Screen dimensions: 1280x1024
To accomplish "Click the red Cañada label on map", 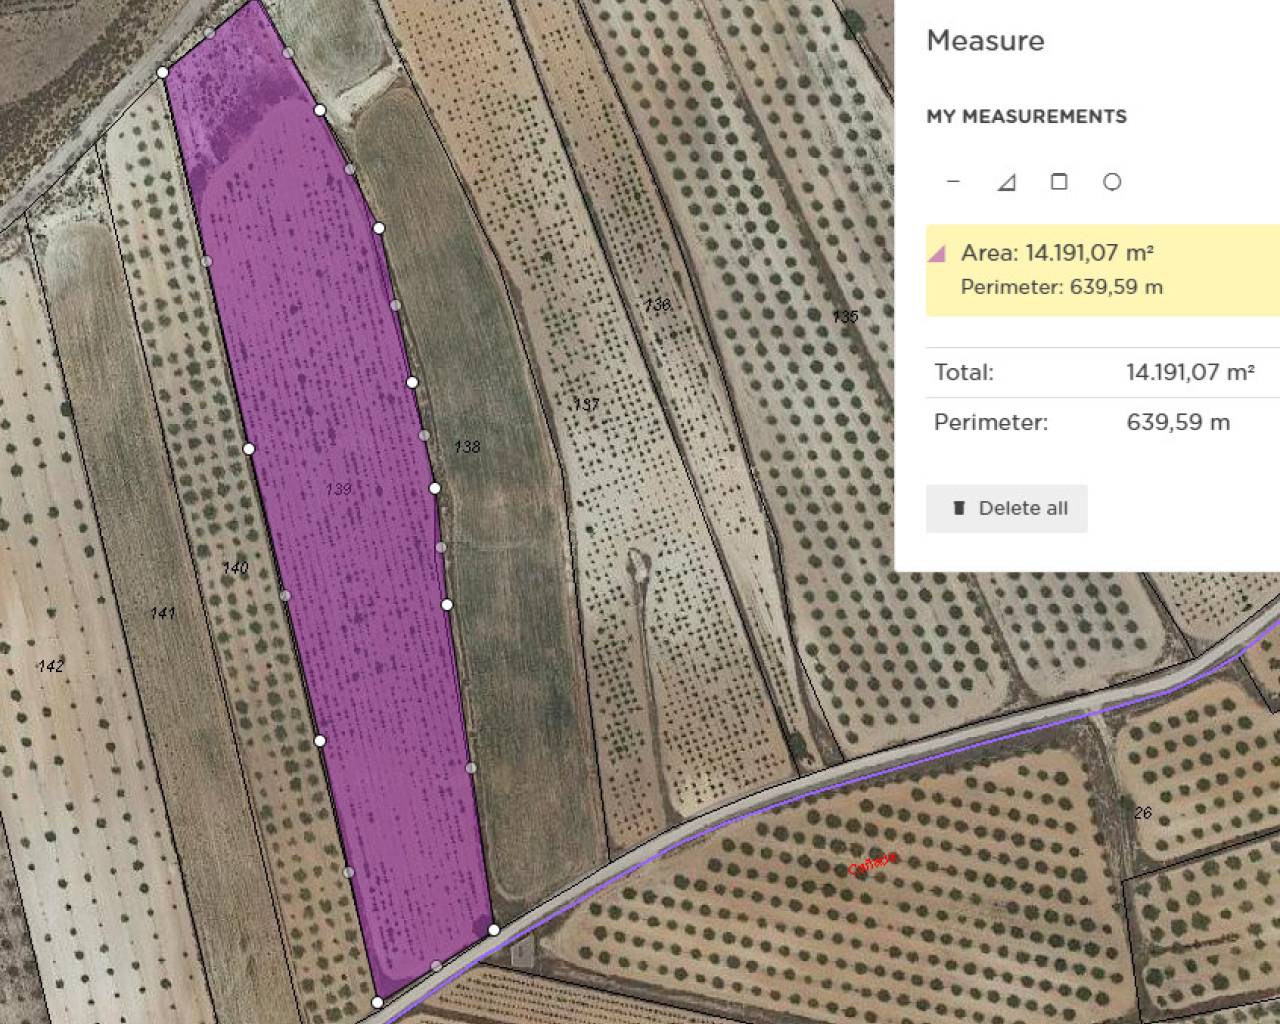I will 872,863.
